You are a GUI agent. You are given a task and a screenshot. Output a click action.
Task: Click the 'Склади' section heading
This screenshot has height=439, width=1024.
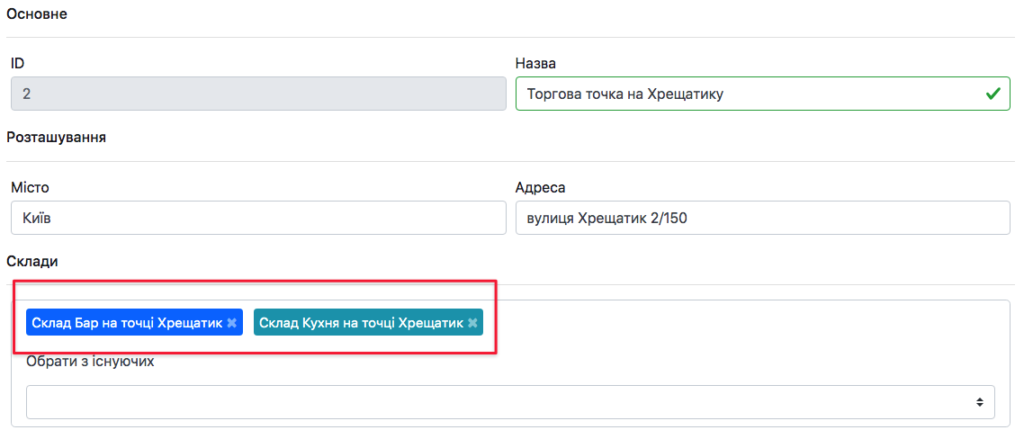pos(33,261)
